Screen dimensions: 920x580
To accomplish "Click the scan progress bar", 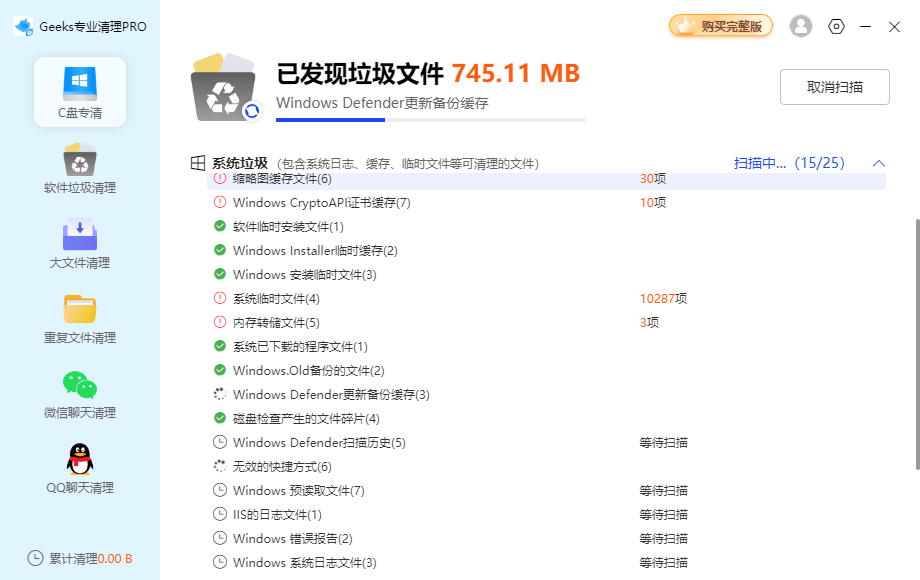I will pos(431,120).
